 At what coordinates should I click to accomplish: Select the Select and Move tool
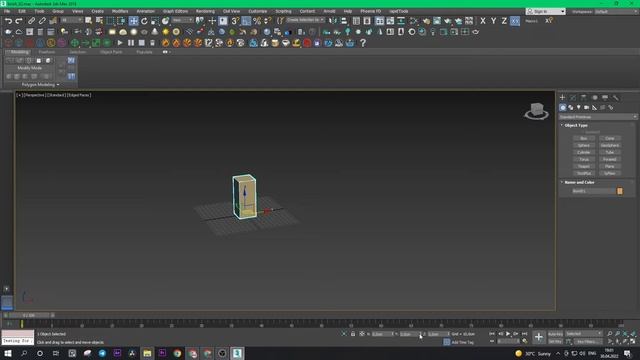133,21
